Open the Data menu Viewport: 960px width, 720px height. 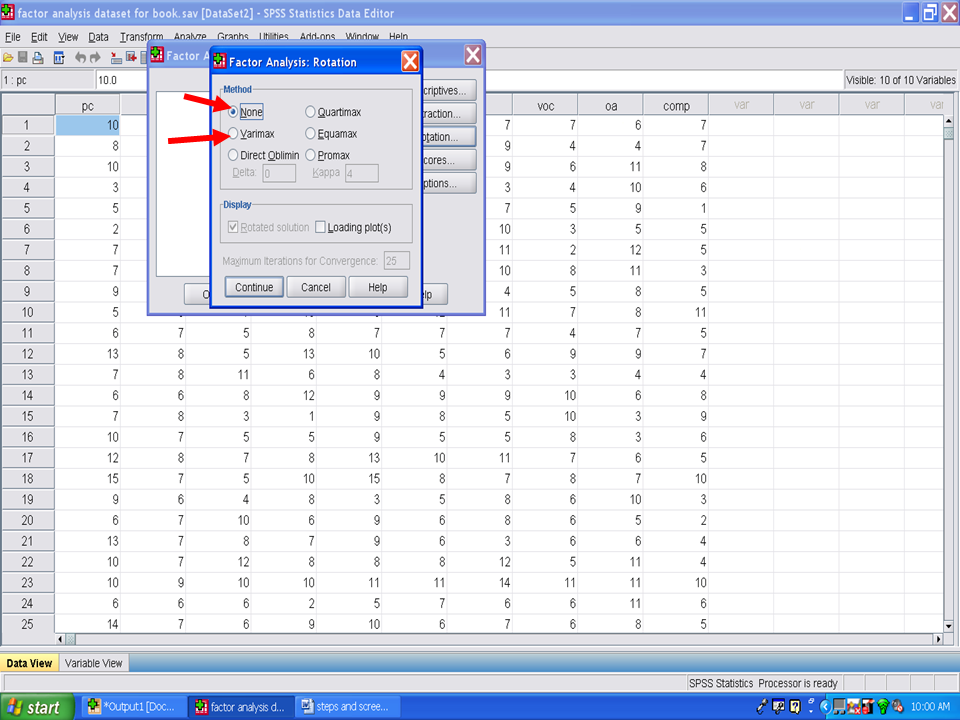coord(98,37)
